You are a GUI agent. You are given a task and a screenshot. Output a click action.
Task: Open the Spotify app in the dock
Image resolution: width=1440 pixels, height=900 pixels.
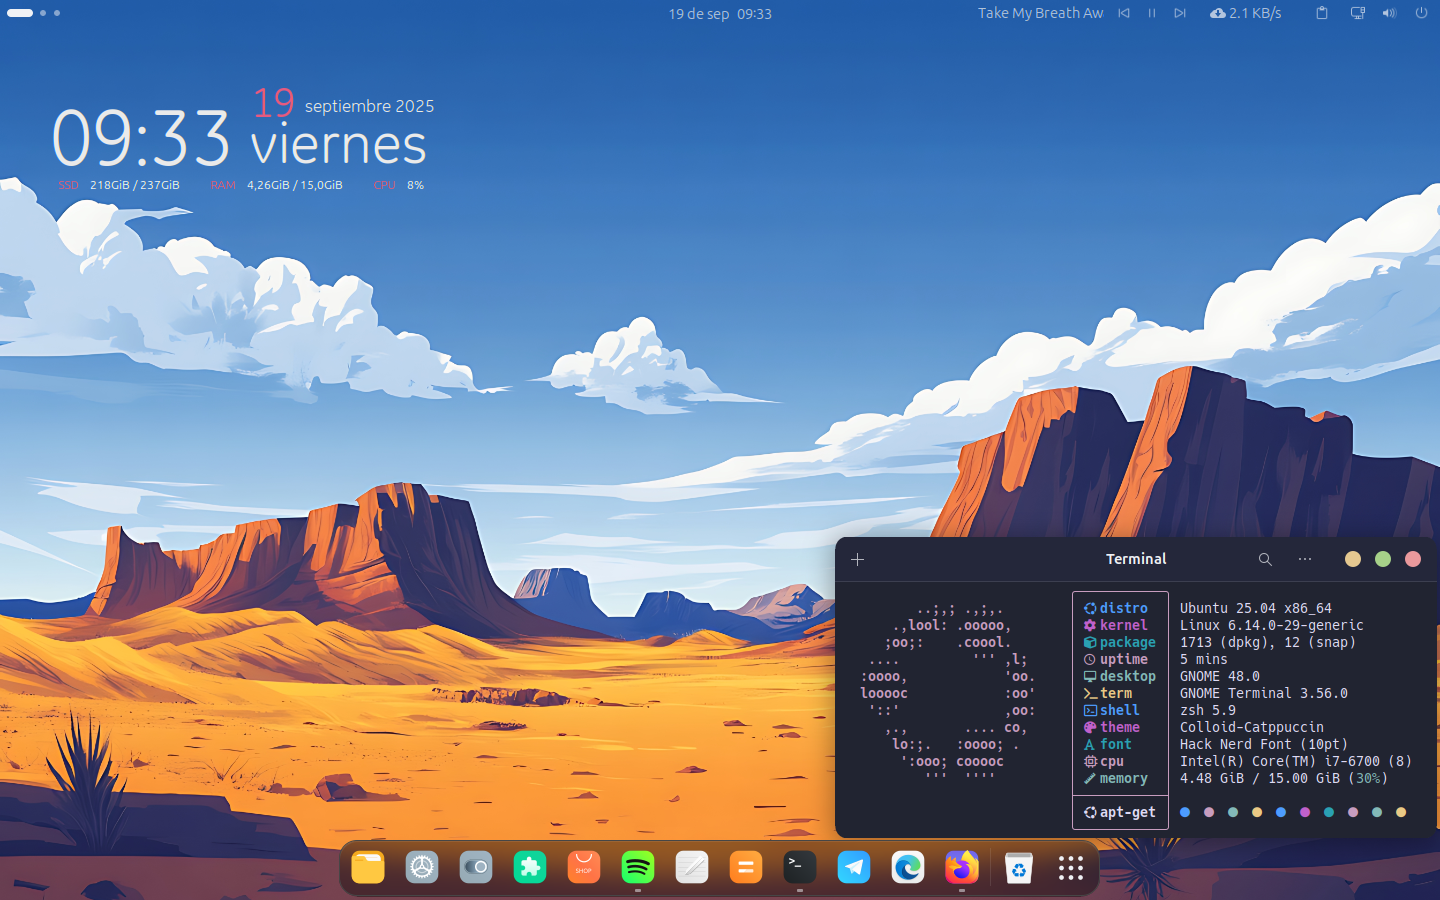tap(637, 867)
